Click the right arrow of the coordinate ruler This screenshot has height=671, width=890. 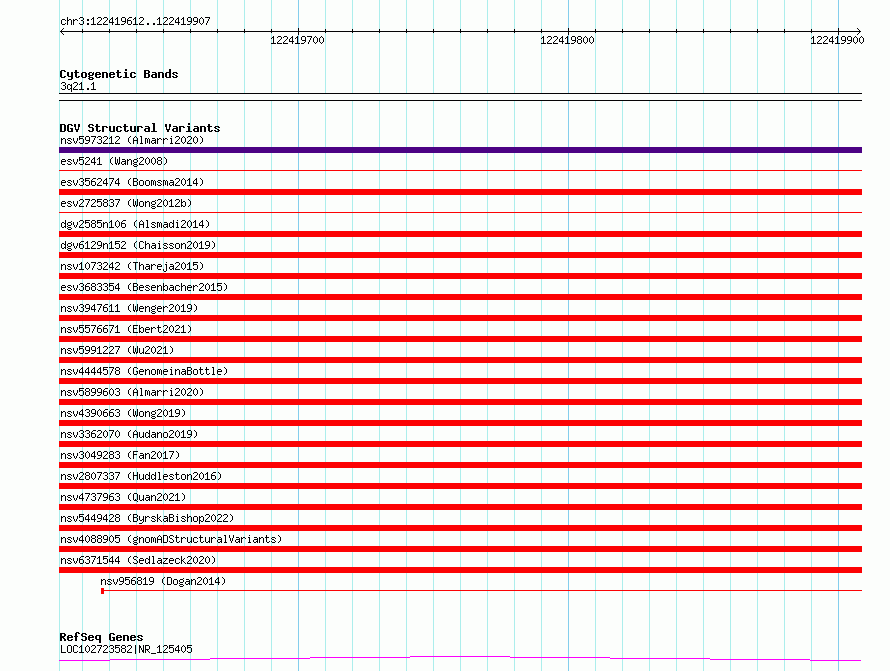click(858, 31)
